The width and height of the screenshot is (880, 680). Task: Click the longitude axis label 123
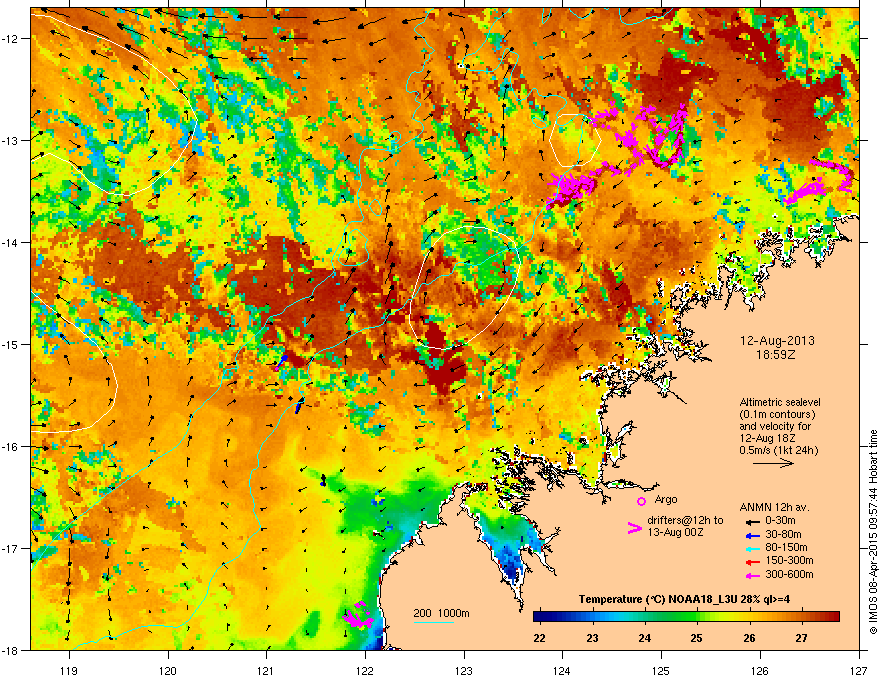pyautogui.click(x=464, y=670)
